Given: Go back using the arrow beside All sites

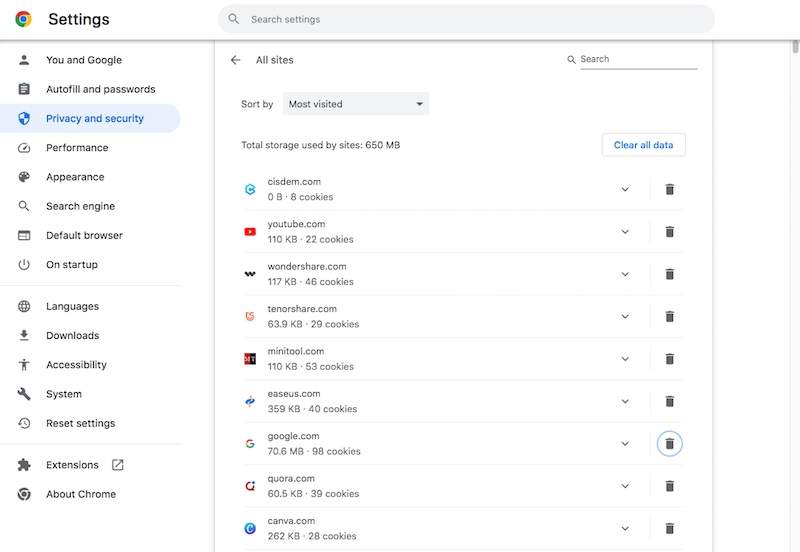Looking at the screenshot, I should (x=235, y=60).
